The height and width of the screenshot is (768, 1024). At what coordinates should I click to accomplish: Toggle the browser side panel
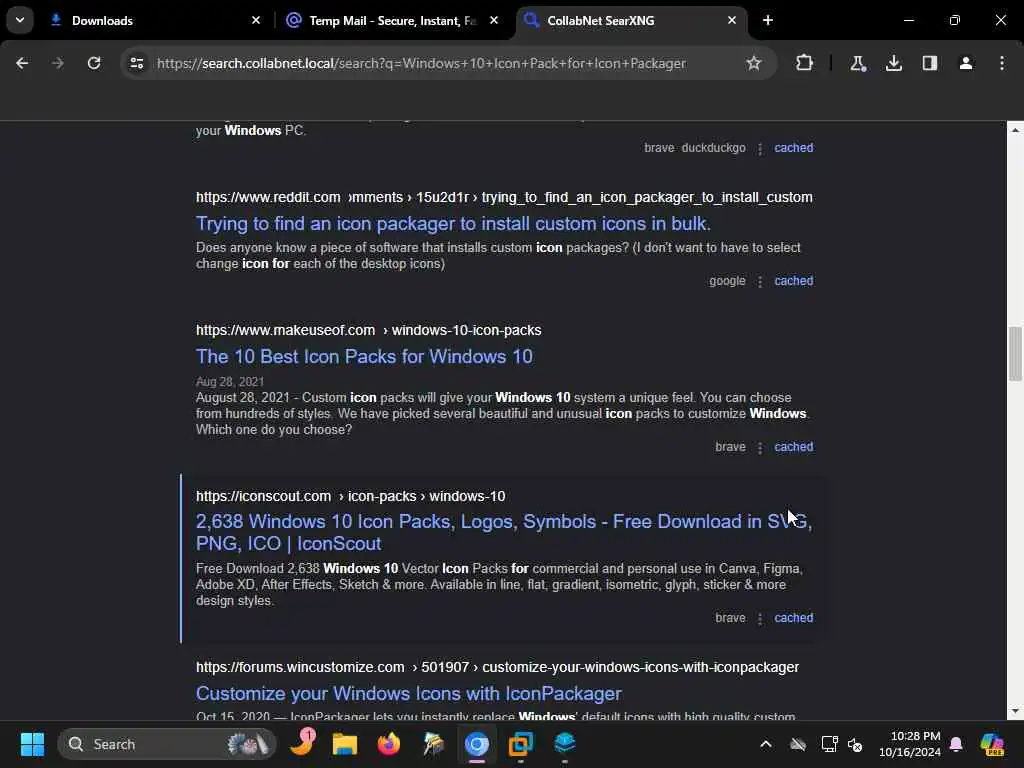[x=930, y=63]
